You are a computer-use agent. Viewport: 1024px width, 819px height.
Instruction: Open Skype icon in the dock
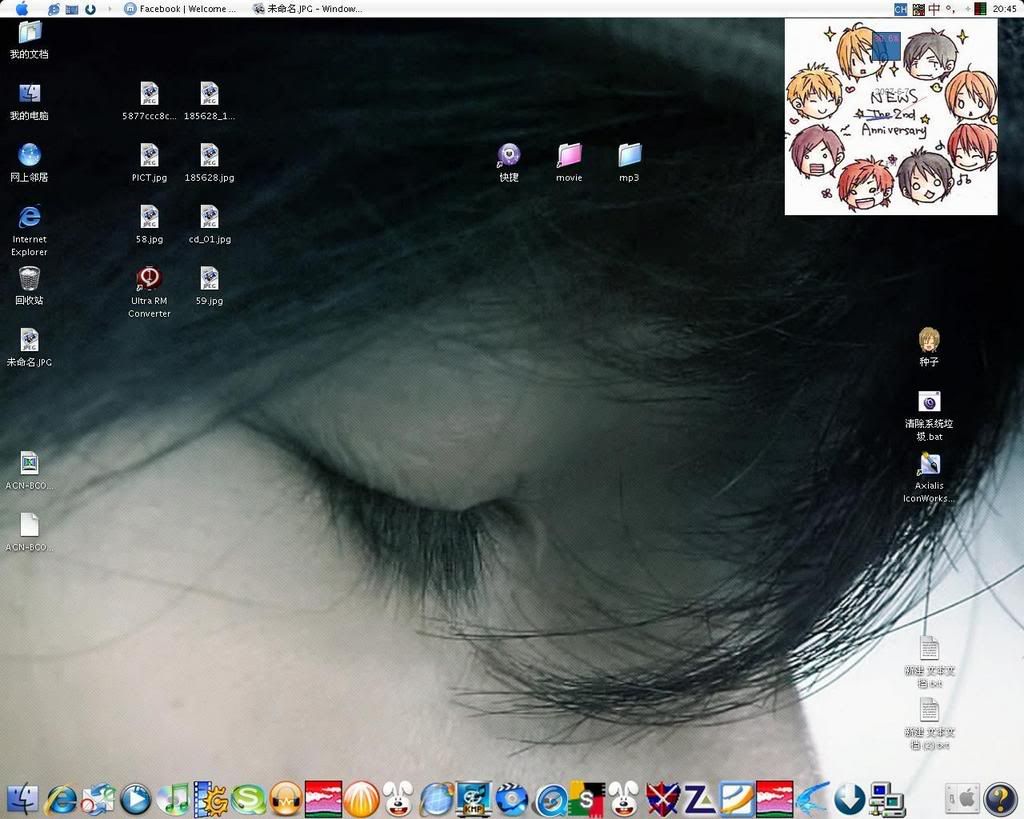tap(248, 798)
